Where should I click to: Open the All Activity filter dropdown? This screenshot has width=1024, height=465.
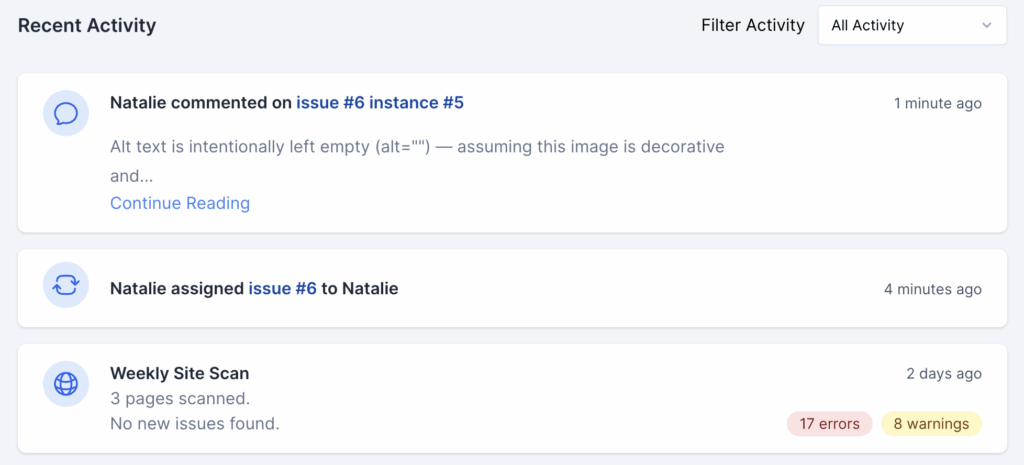coord(911,26)
